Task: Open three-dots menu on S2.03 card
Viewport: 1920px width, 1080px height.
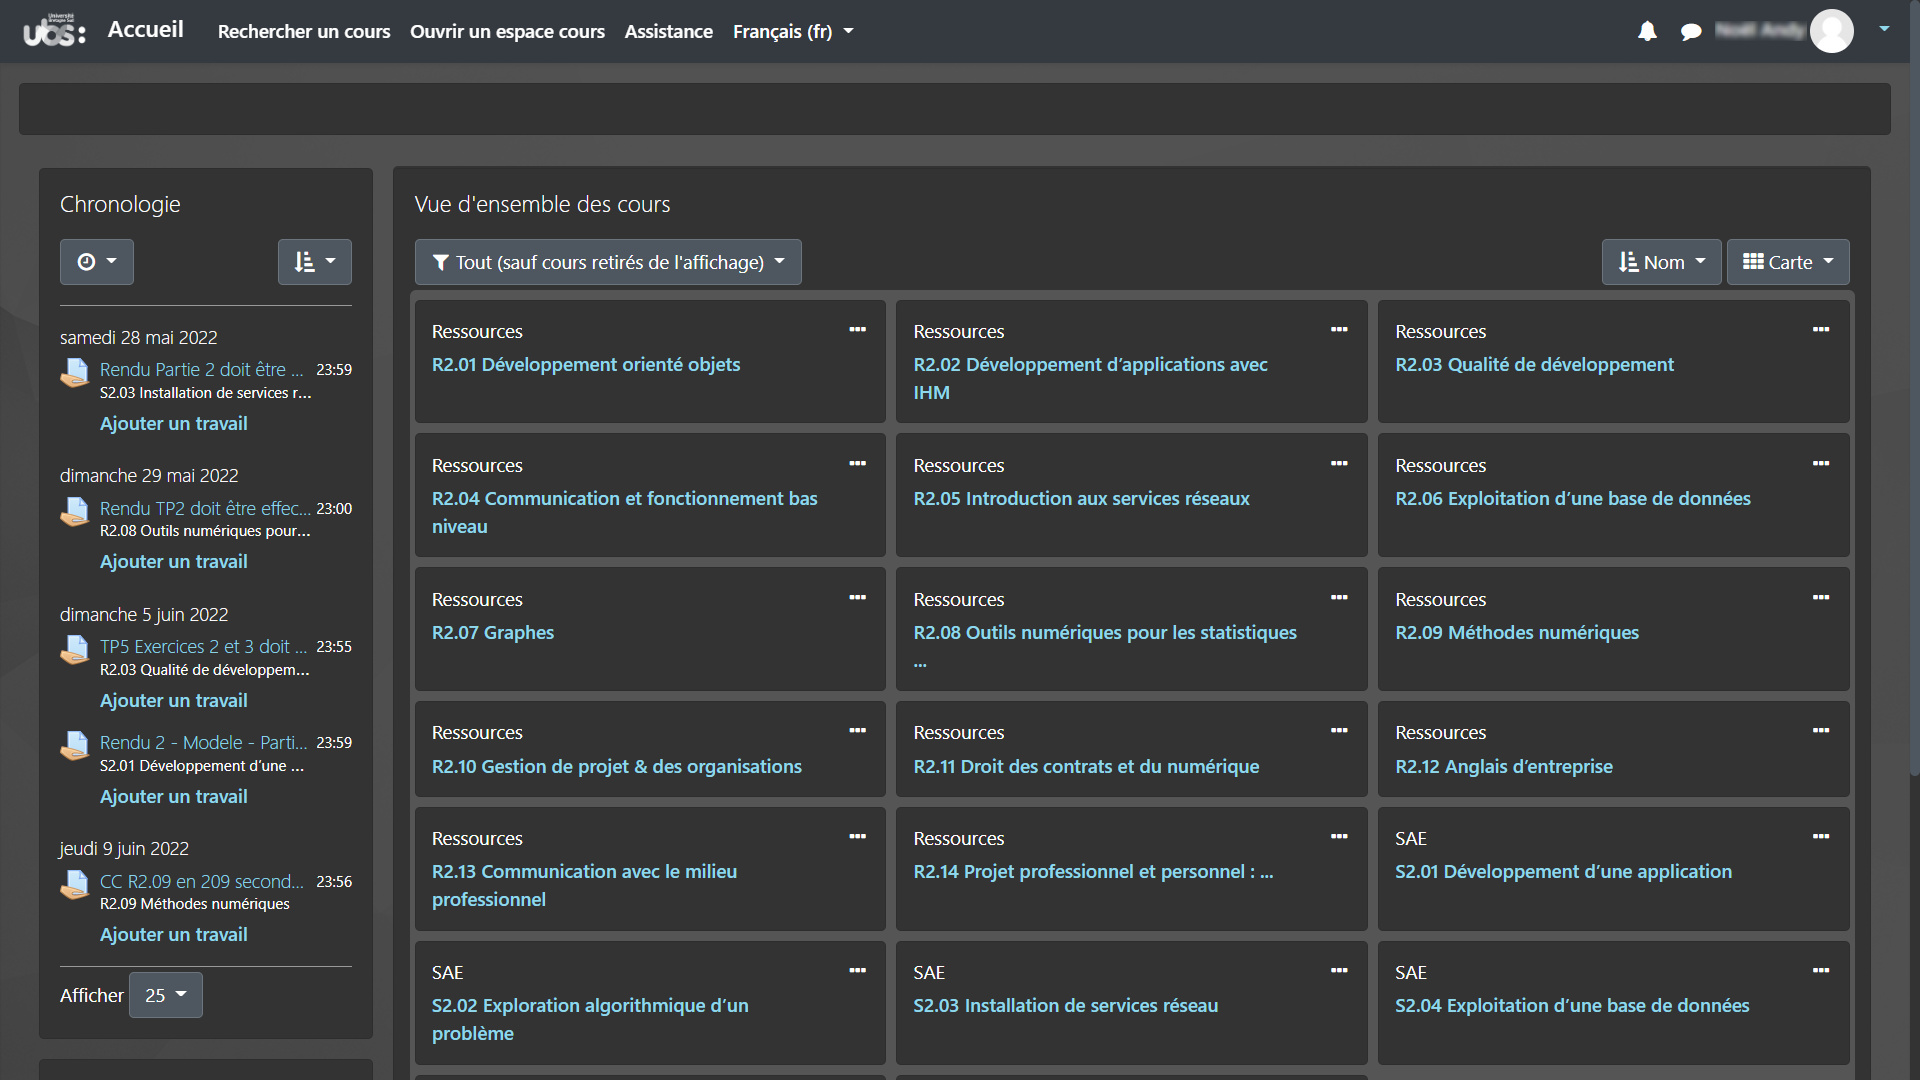Action: click(x=1338, y=971)
